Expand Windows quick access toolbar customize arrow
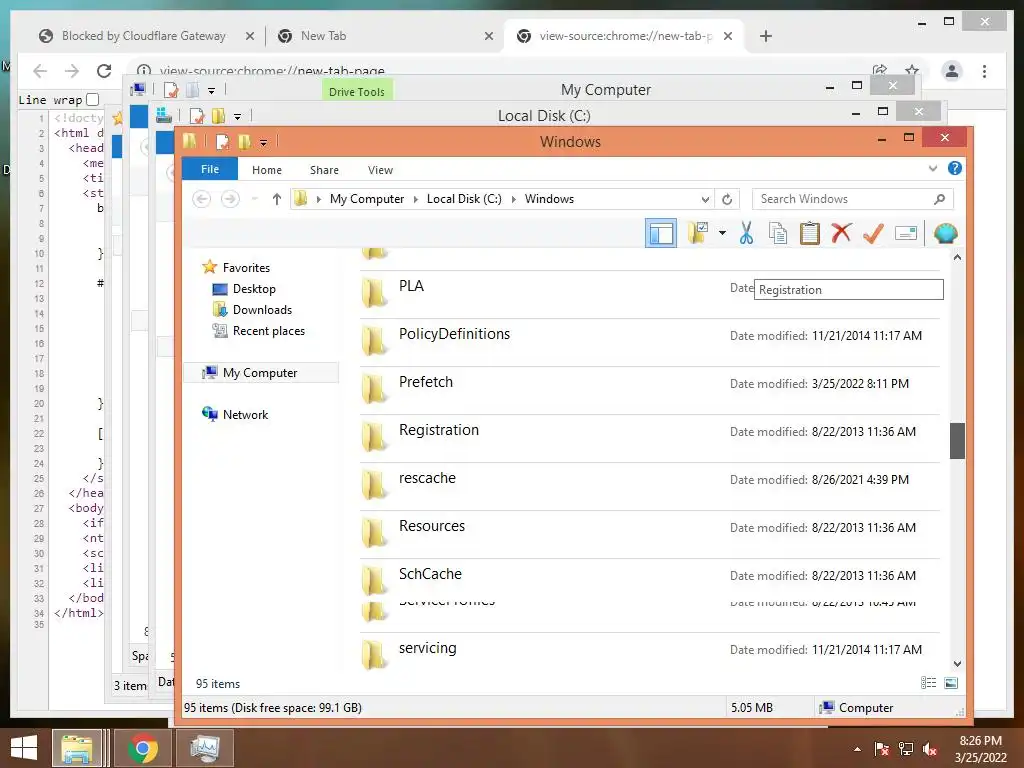This screenshot has height=768, width=1024. 263,142
